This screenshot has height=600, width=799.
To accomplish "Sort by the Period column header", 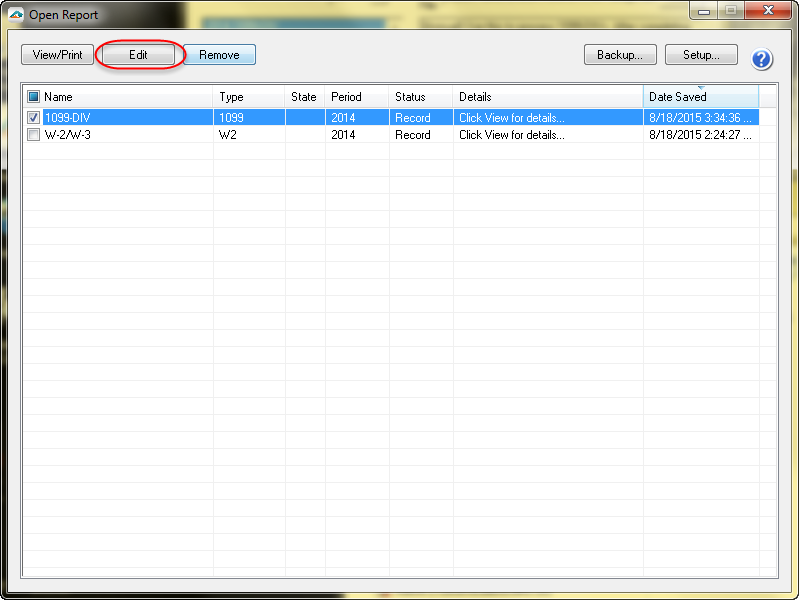I will [x=356, y=97].
